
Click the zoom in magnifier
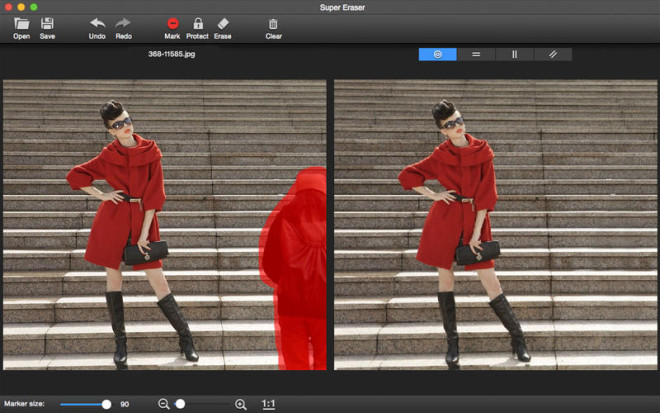tap(240, 404)
